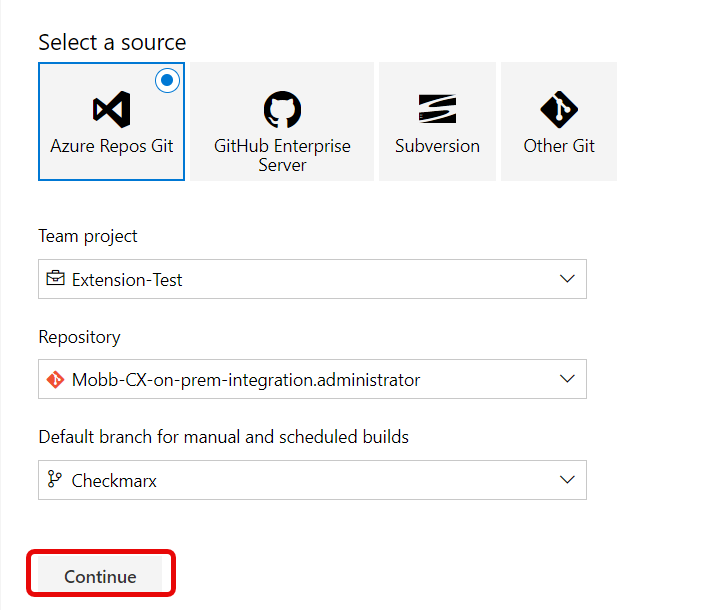
Task: Expand the Default branch dropdown chevron
Action: click(567, 480)
